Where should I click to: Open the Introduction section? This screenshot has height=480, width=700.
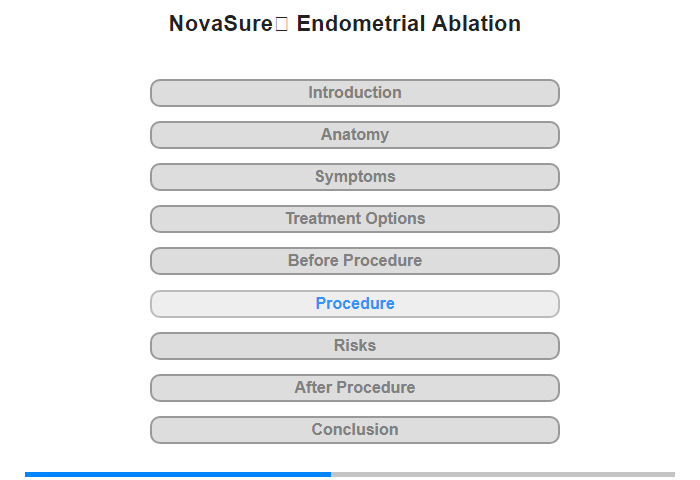point(355,93)
